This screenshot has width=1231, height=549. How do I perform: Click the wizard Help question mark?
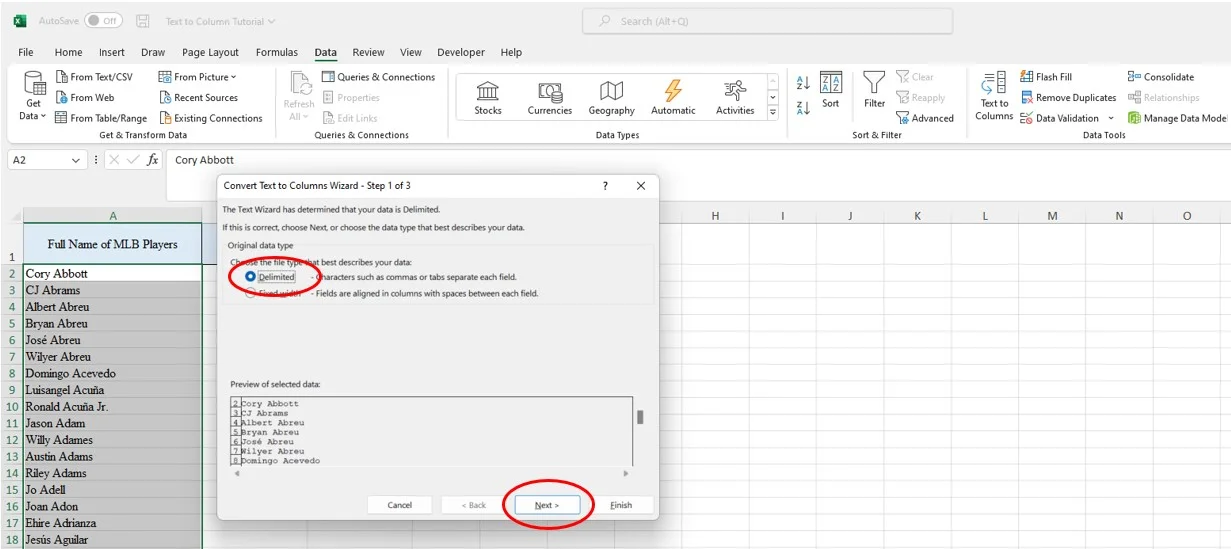pos(605,186)
